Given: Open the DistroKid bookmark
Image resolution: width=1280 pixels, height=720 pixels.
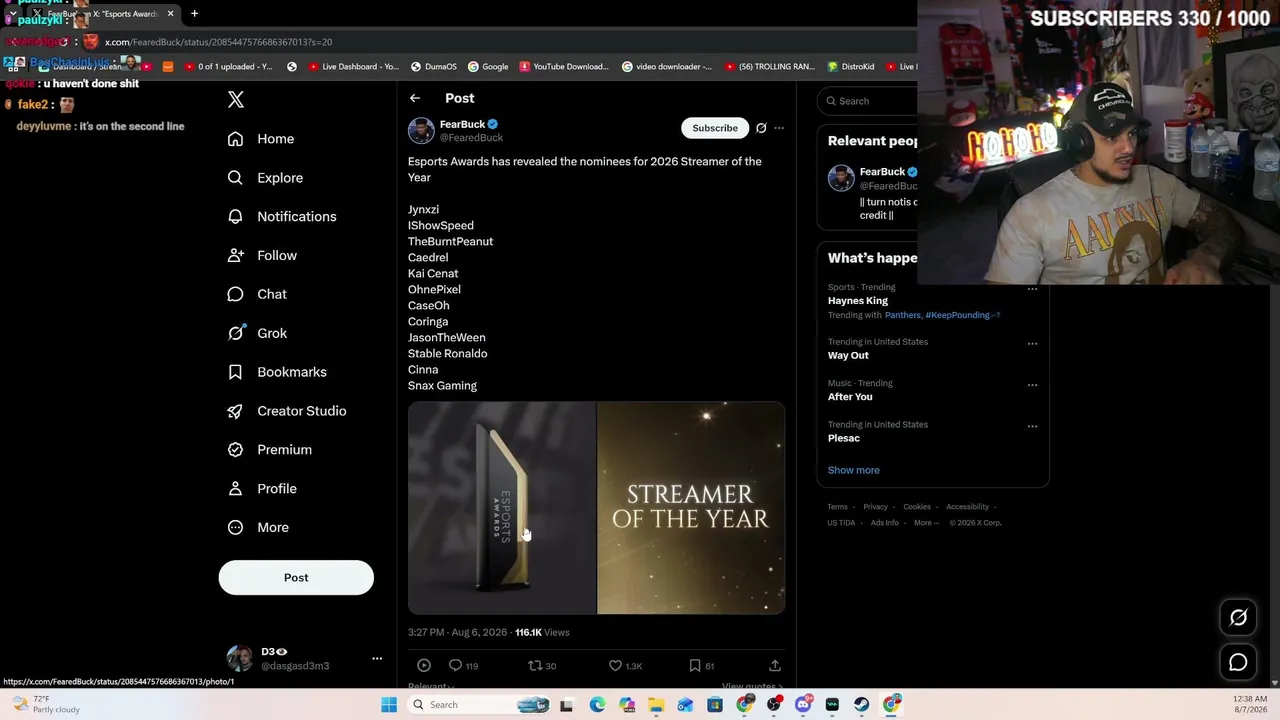Looking at the screenshot, I should click(x=850, y=67).
